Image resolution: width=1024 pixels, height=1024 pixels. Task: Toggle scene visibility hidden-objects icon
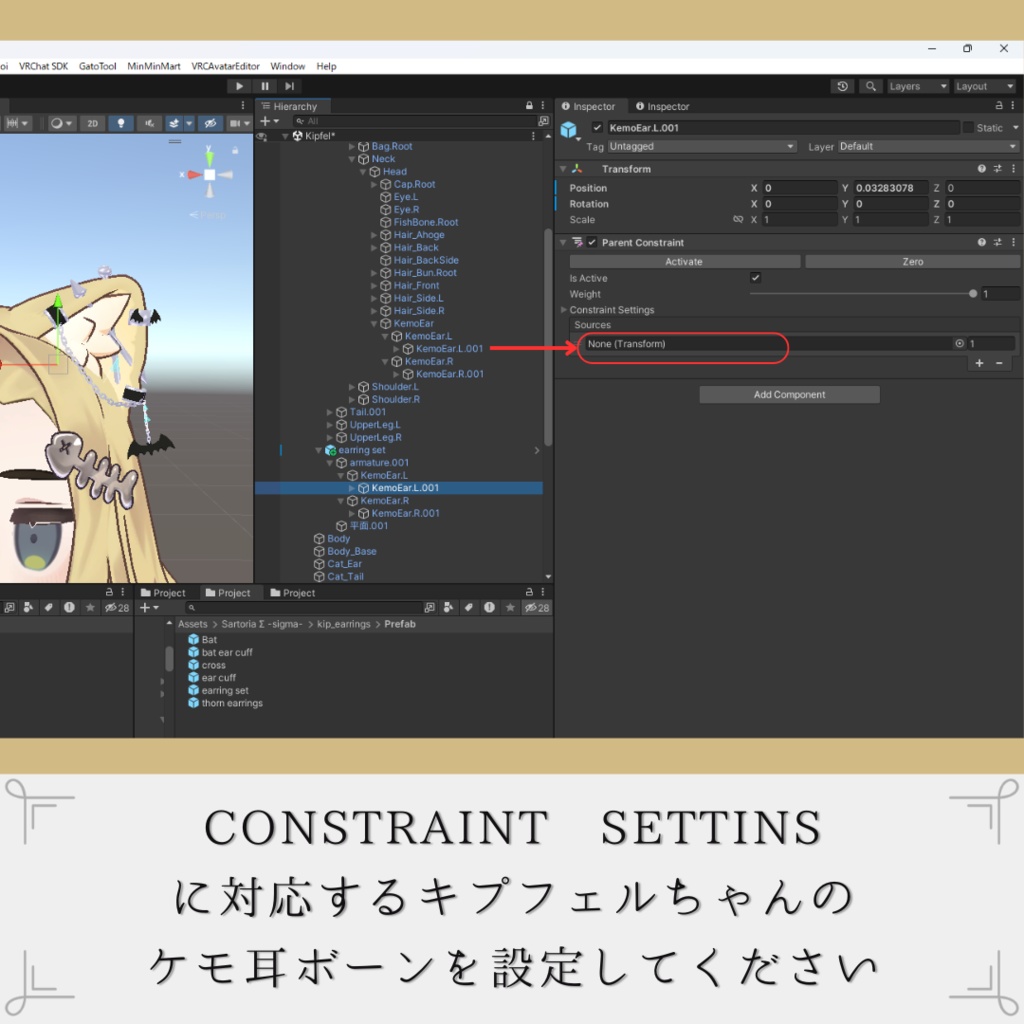tap(210, 123)
